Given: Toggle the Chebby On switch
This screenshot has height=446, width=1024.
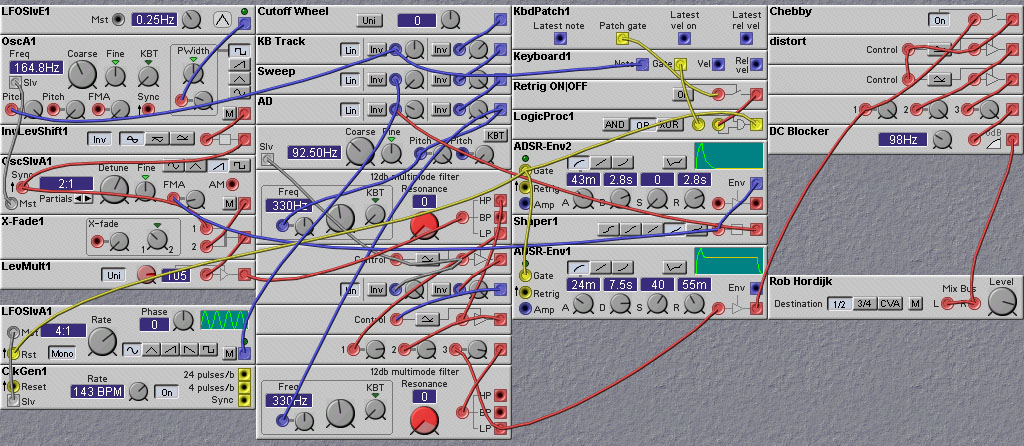Looking at the screenshot, I should click(939, 19).
